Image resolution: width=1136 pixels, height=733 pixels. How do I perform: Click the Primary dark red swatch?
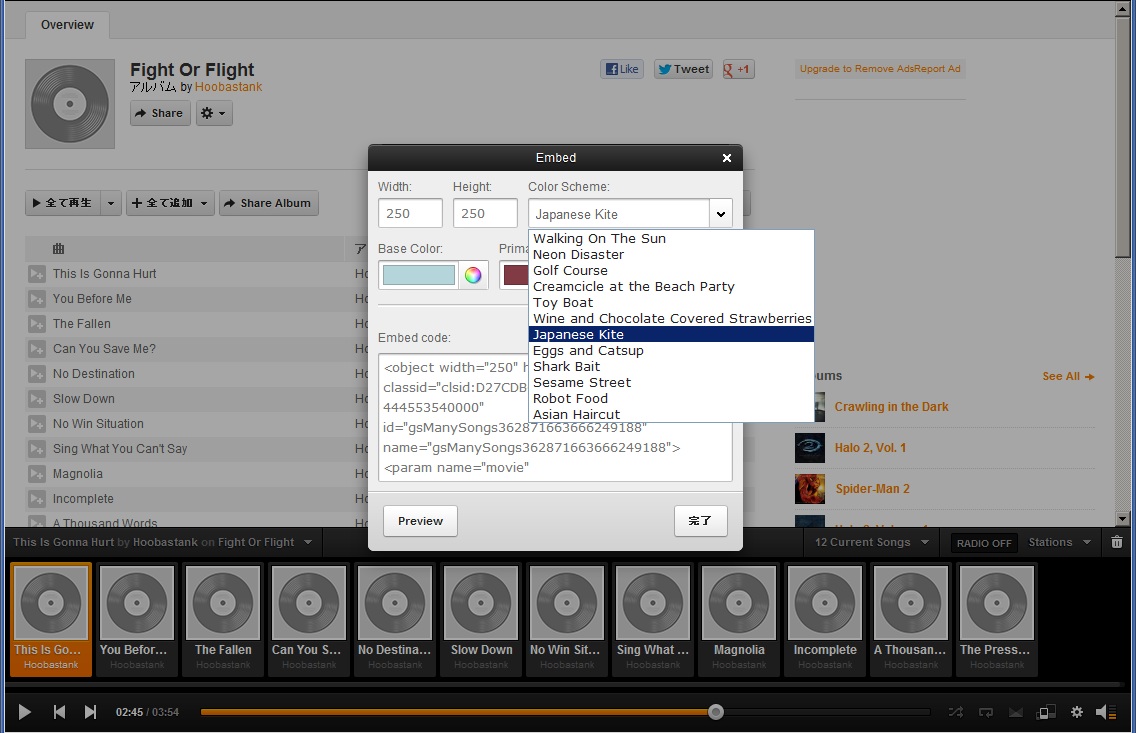pyautogui.click(x=515, y=275)
